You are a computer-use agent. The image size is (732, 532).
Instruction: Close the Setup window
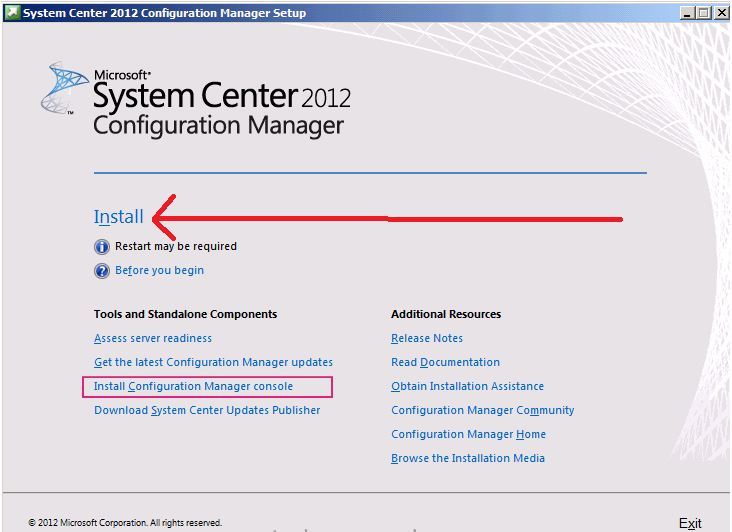(x=721, y=13)
